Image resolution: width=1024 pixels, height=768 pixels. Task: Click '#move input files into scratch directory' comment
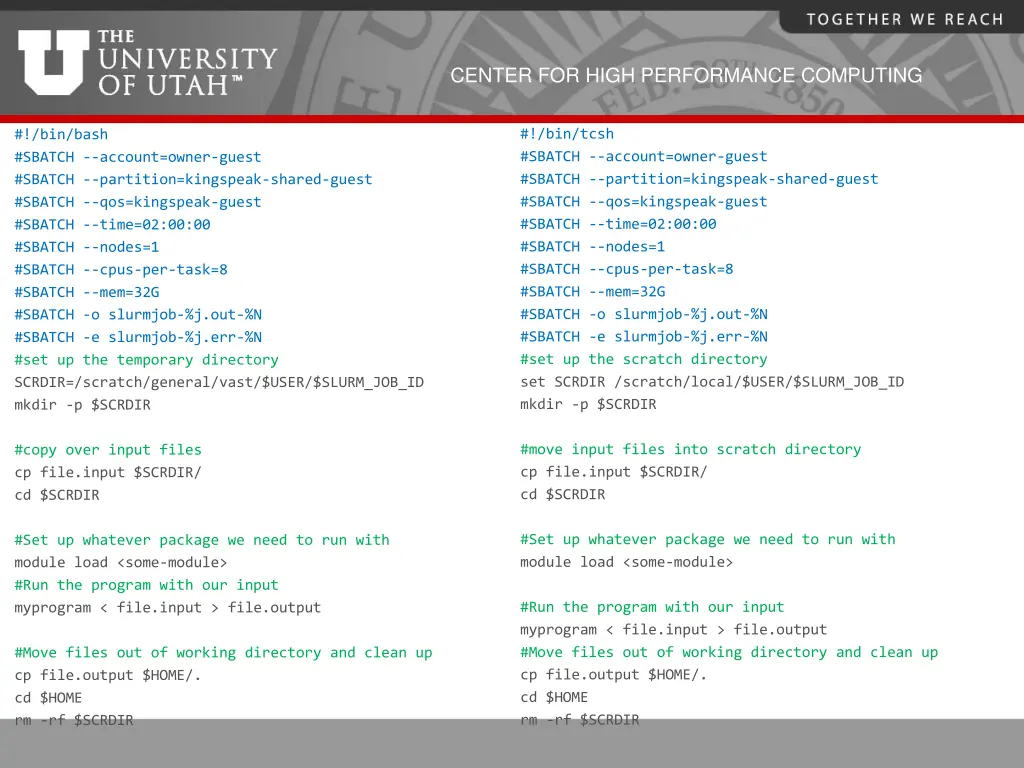pyautogui.click(x=690, y=449)
